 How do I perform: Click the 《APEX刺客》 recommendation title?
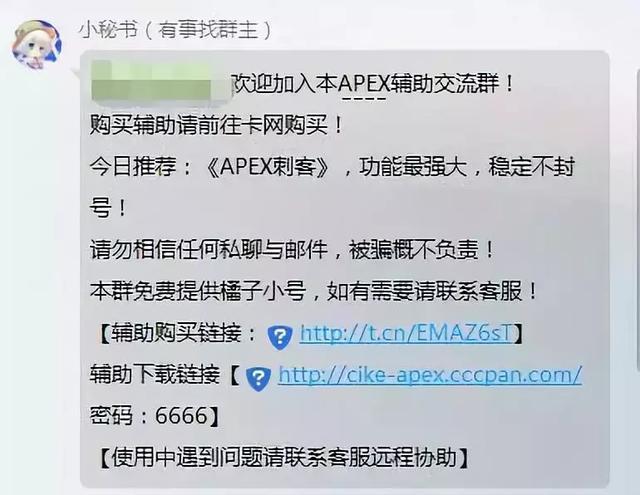[x=267, y=166]
